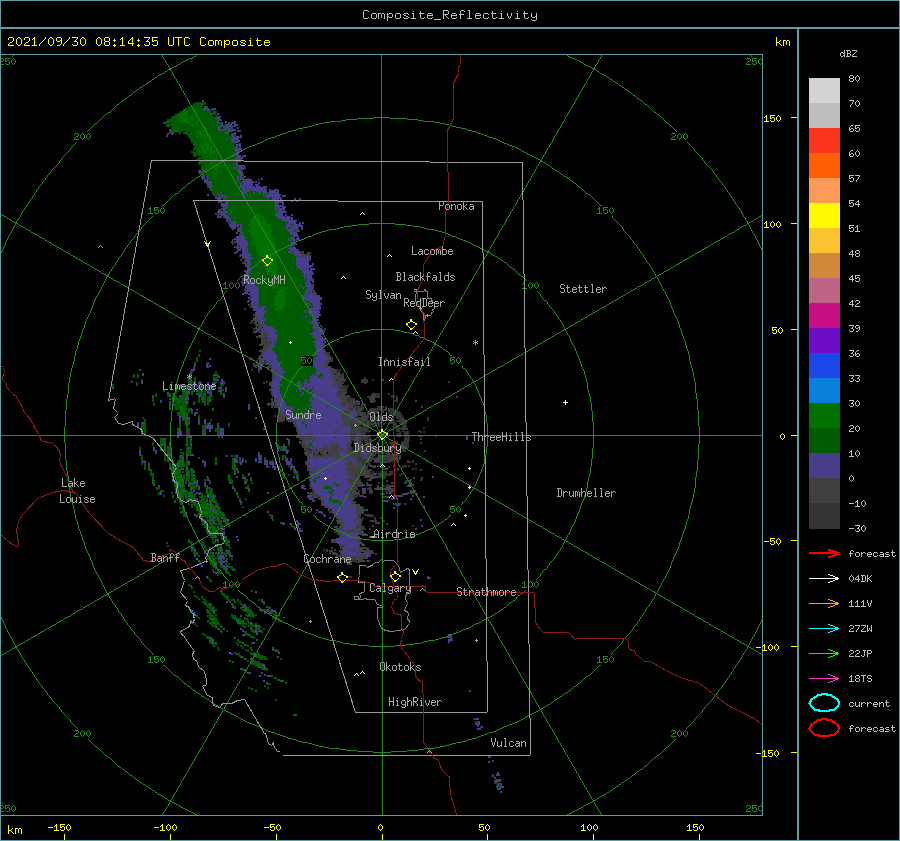Click the Sylvan label

383,295
